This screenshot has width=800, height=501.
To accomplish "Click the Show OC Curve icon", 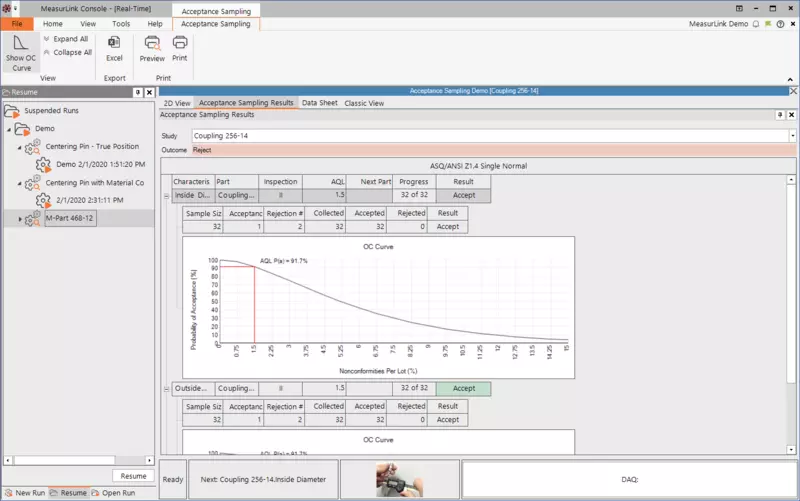I will (20, 54).
